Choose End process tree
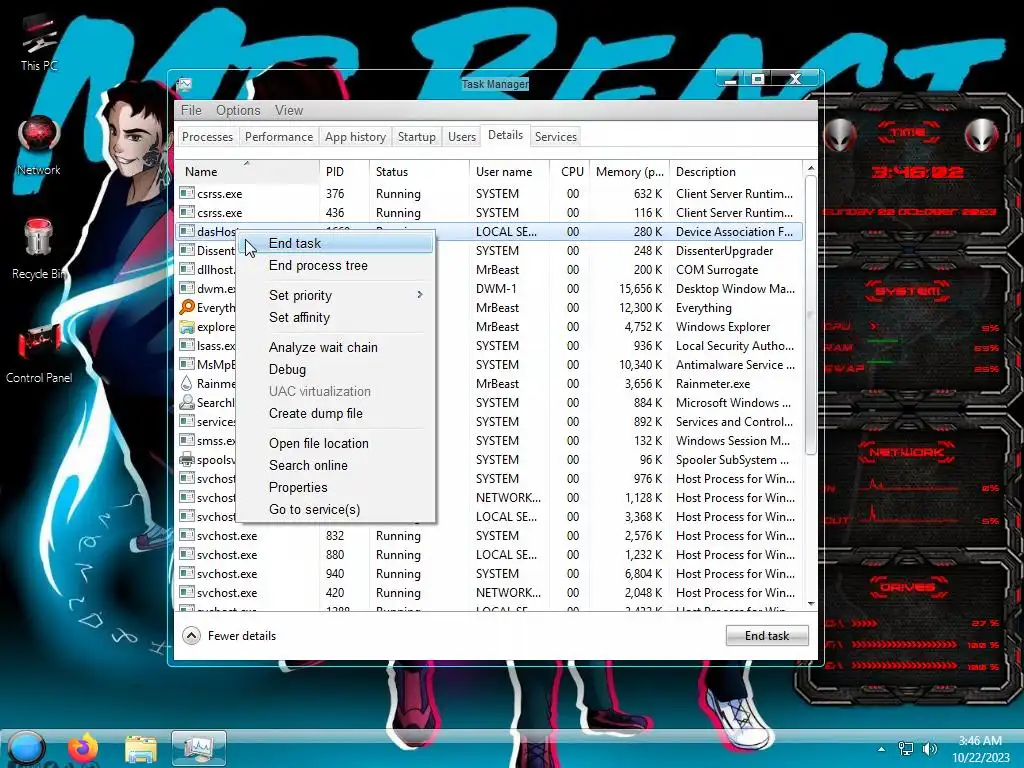 coord(335,265)
